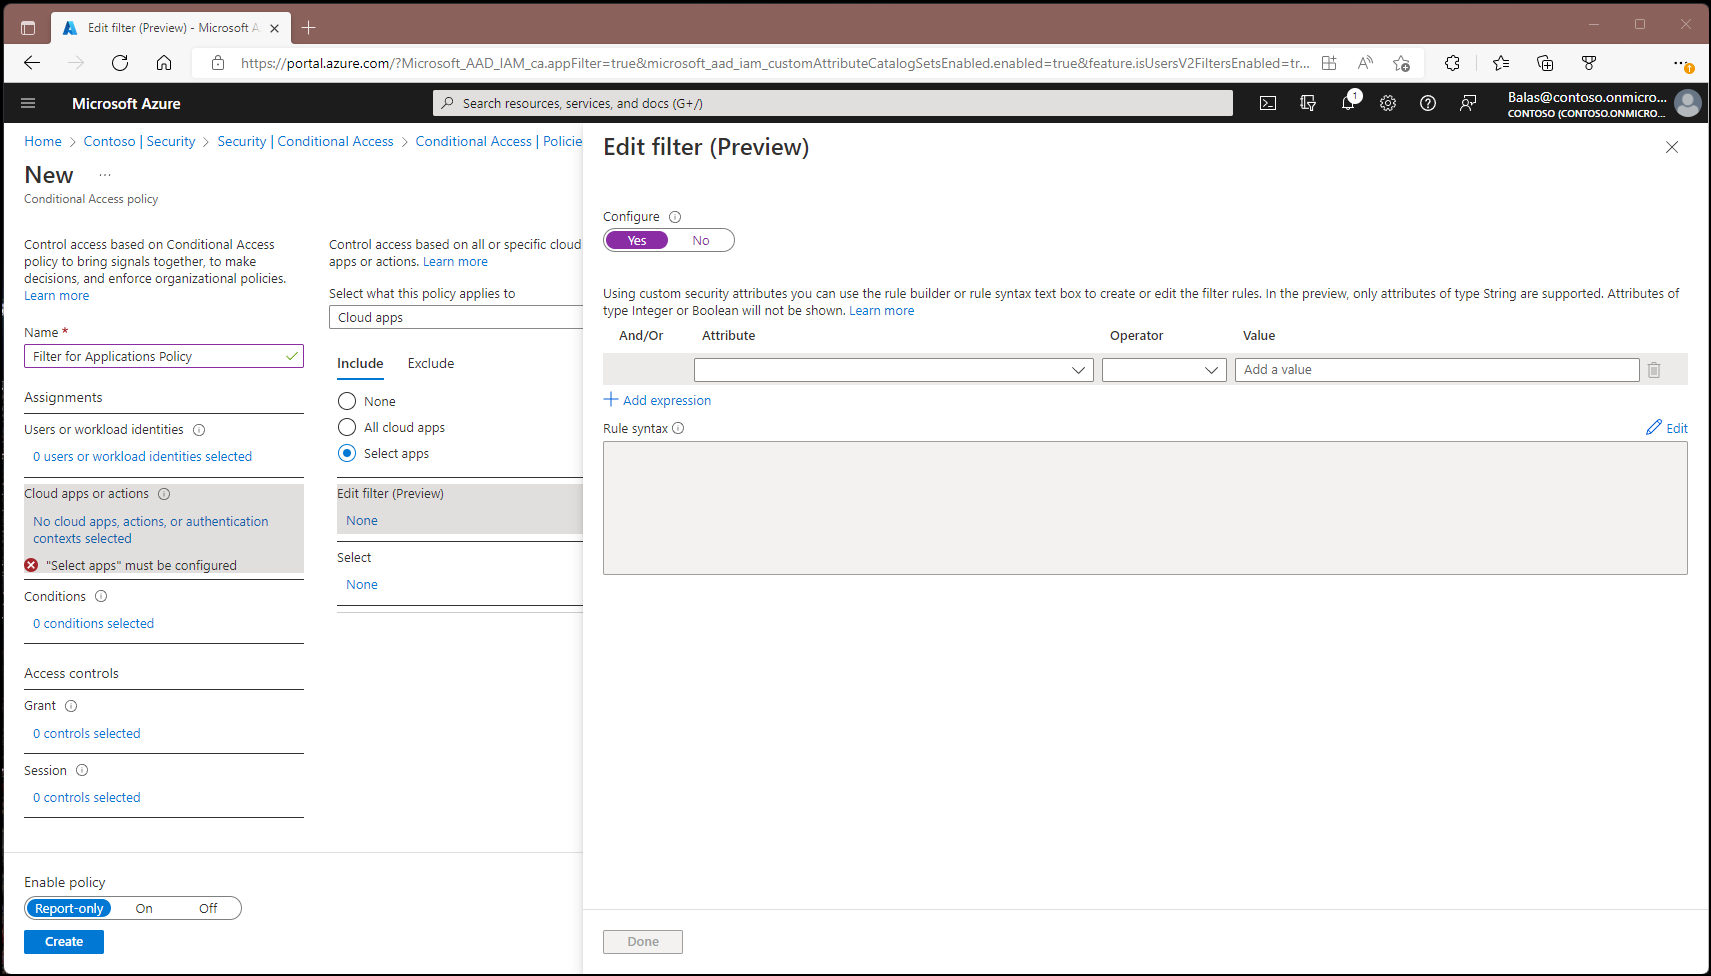Set Configure toggle to Yes
The width and height of the screenshot is (1711, 976).
[637, 240]
